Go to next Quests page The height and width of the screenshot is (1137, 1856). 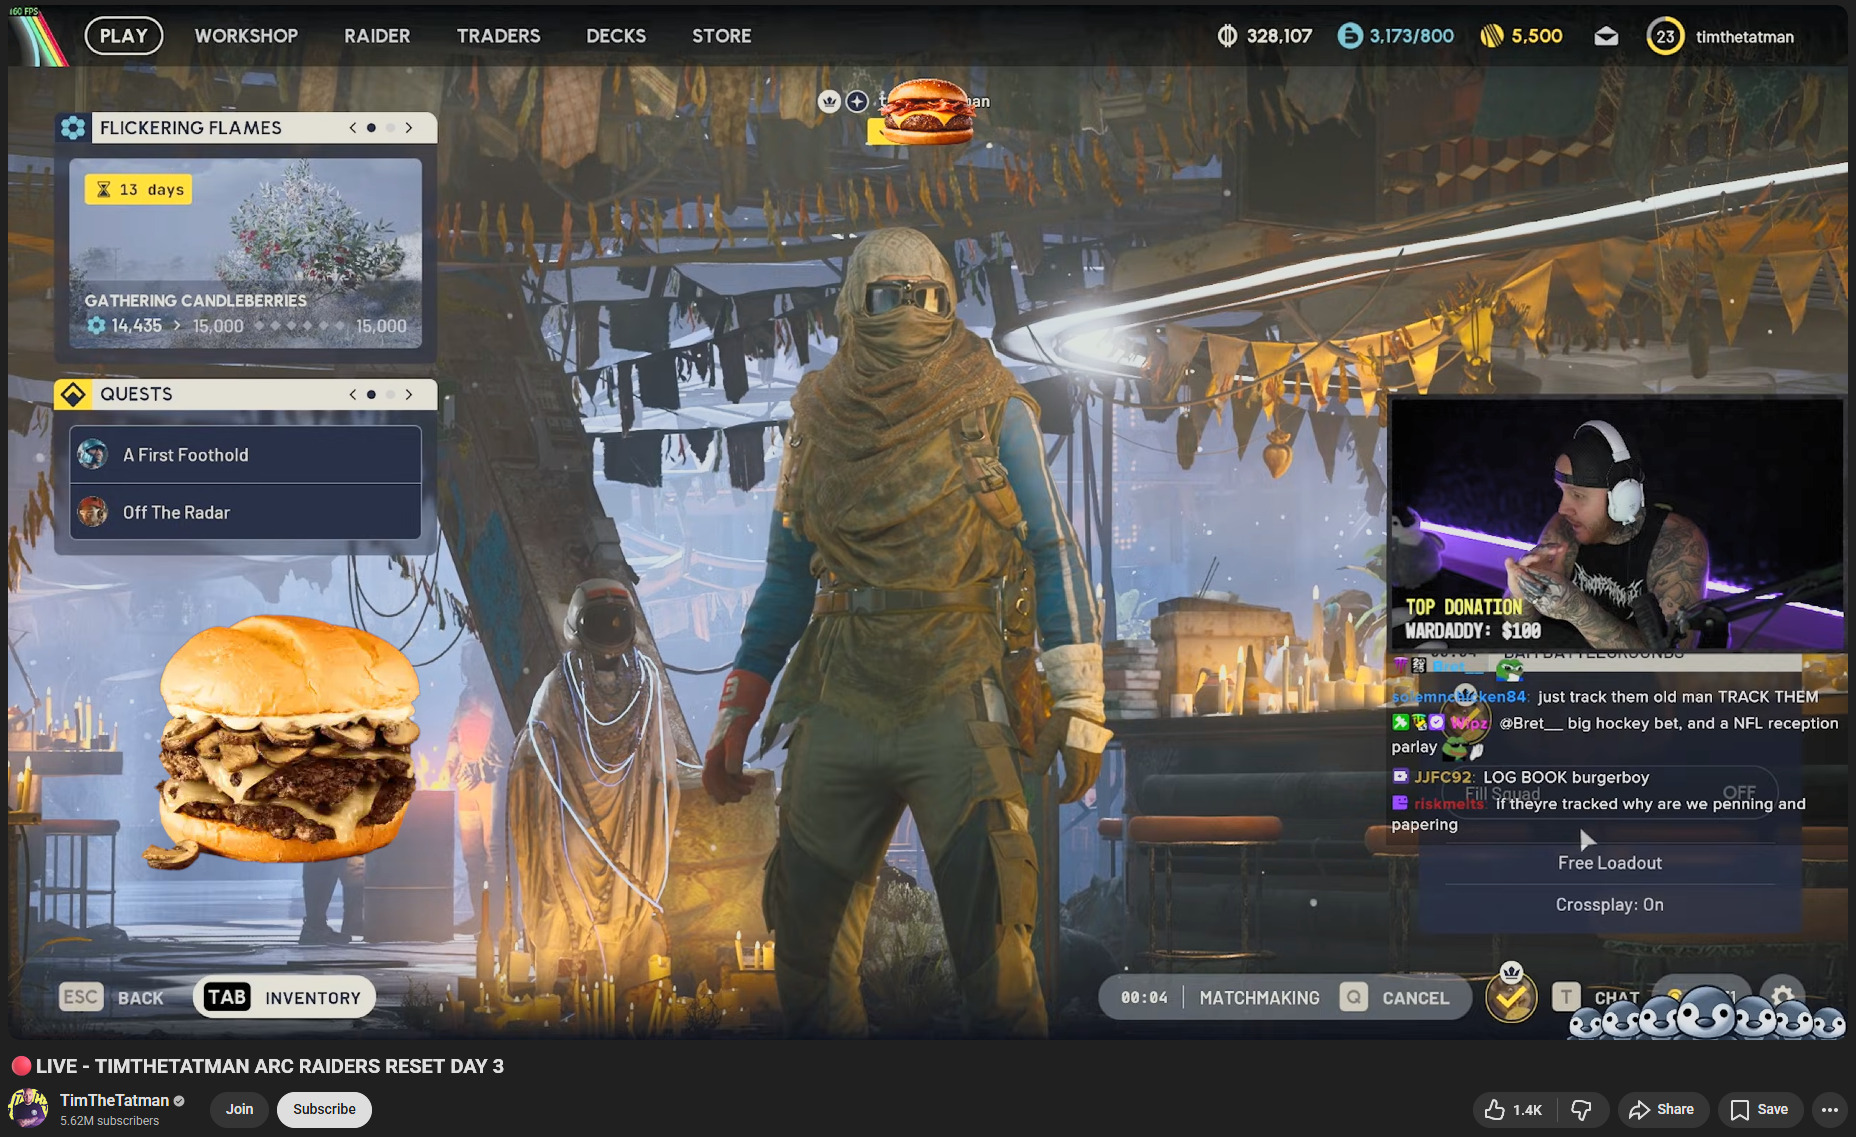click(409, 395)
